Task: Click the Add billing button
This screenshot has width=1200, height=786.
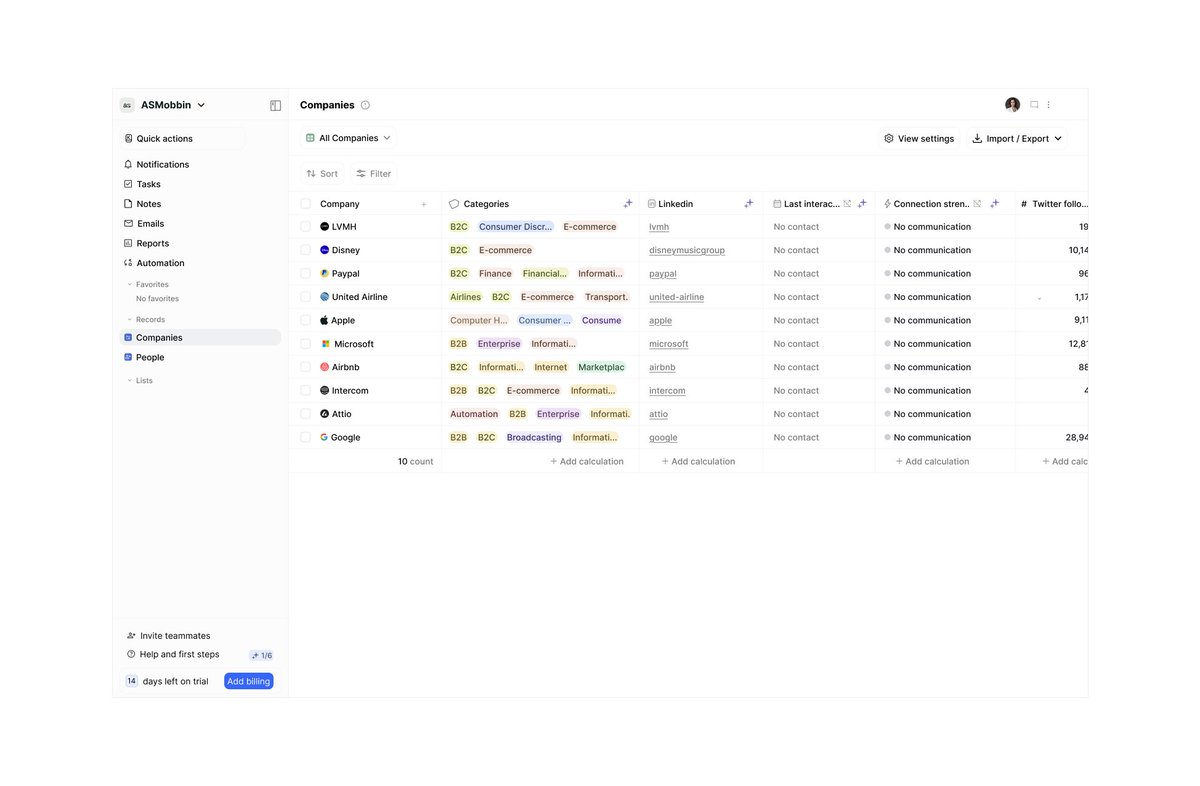Action: click(249, 681)
